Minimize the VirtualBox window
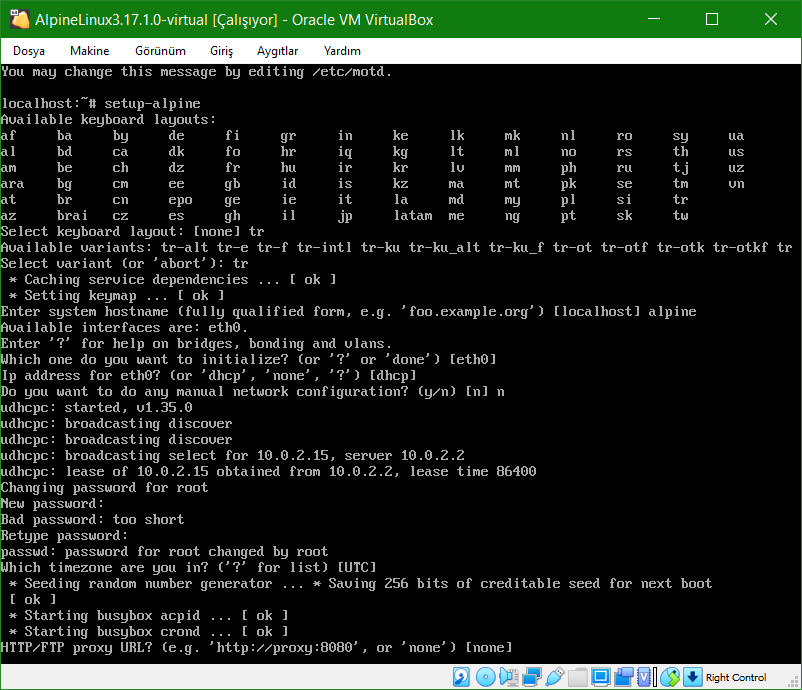 click(x=654, y=19)
